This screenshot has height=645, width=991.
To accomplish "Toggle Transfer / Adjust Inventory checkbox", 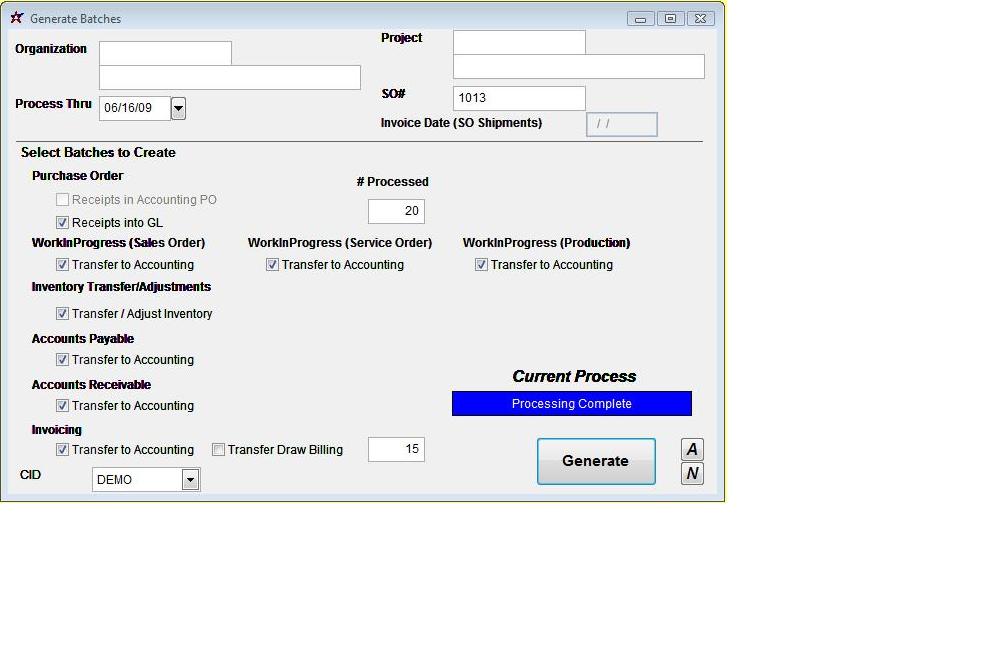I will (x=62, y=314).
